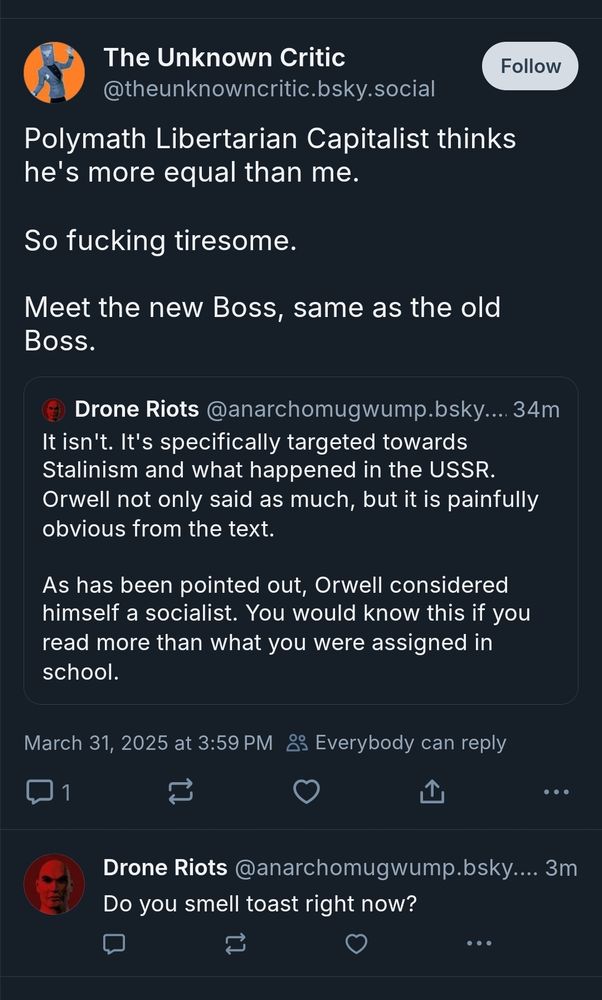Repost Drone Riots' toast reply

click(x=235, y=943)
